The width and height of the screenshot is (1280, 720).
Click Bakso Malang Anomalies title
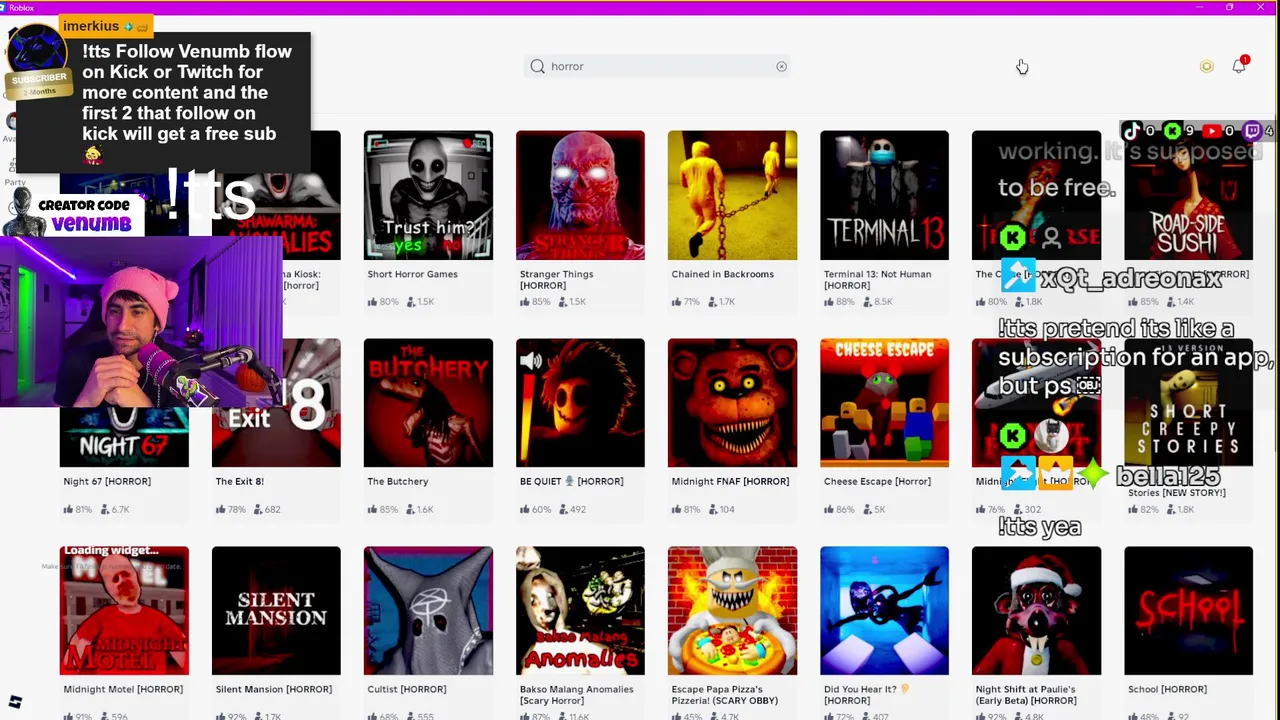pos(576,694)
